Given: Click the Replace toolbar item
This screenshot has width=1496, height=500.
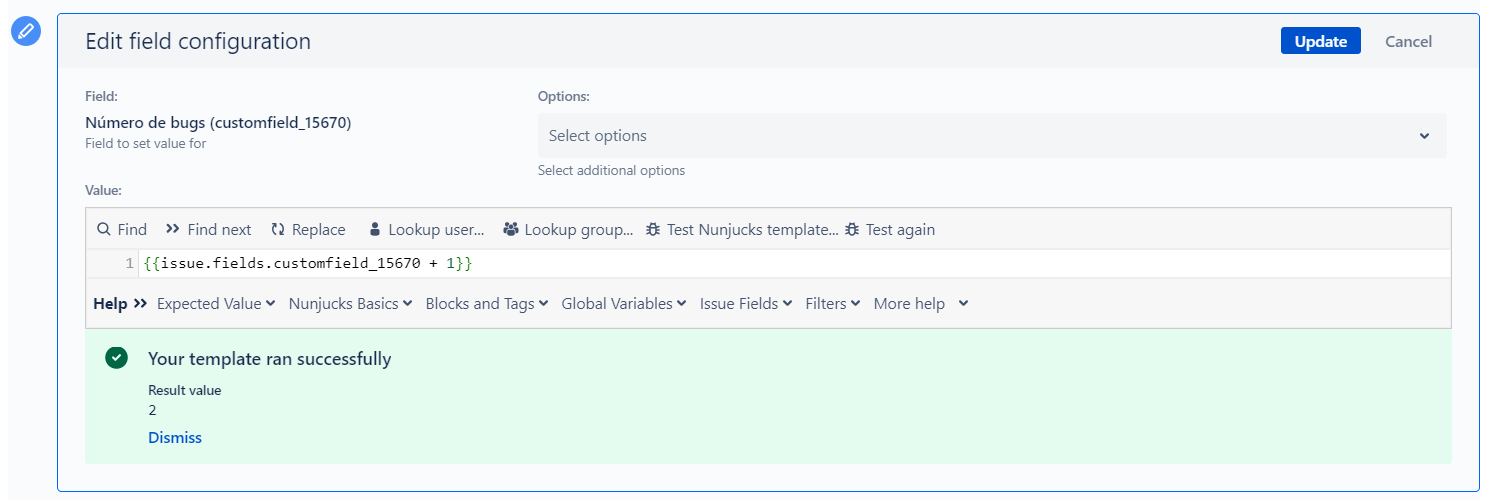Looking at the screenshot, I should (308, 229).
